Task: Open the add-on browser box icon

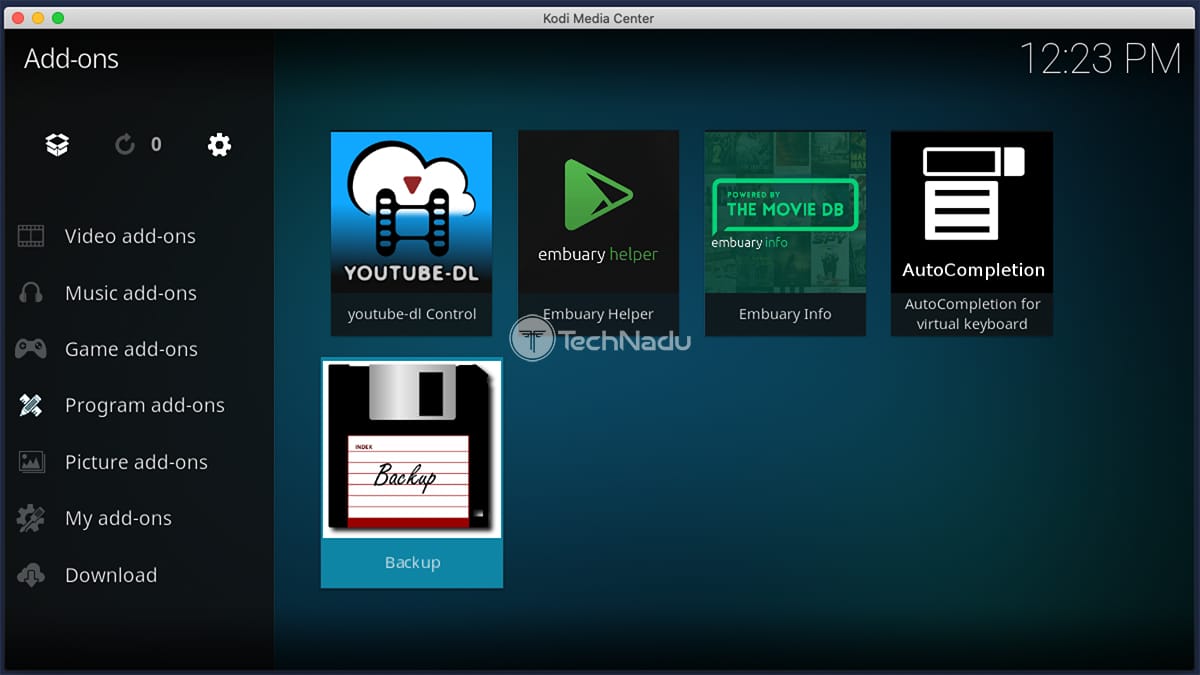Action: pyautogui.click(x=57, y=145)
